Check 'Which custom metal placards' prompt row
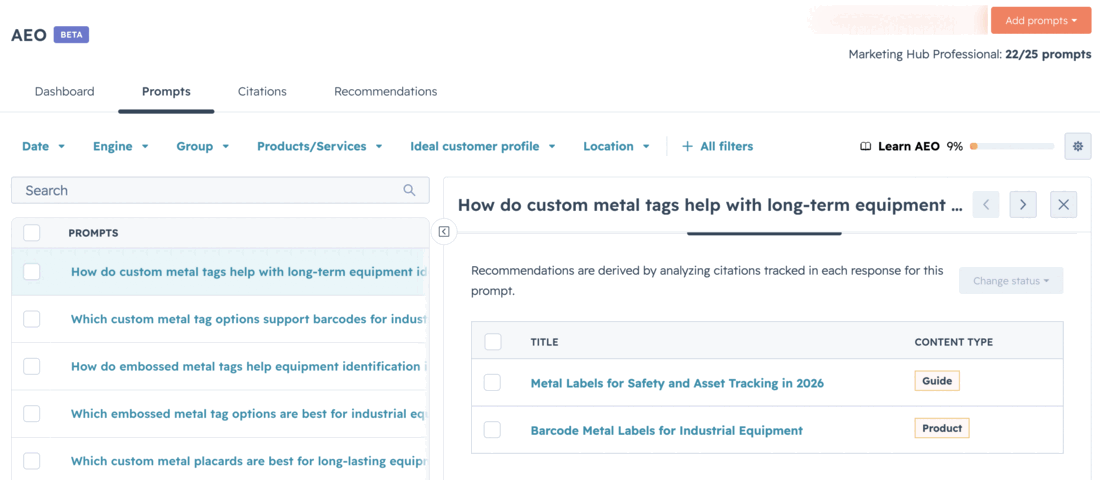The image size is (1100, 480). (x=32, y=461)
